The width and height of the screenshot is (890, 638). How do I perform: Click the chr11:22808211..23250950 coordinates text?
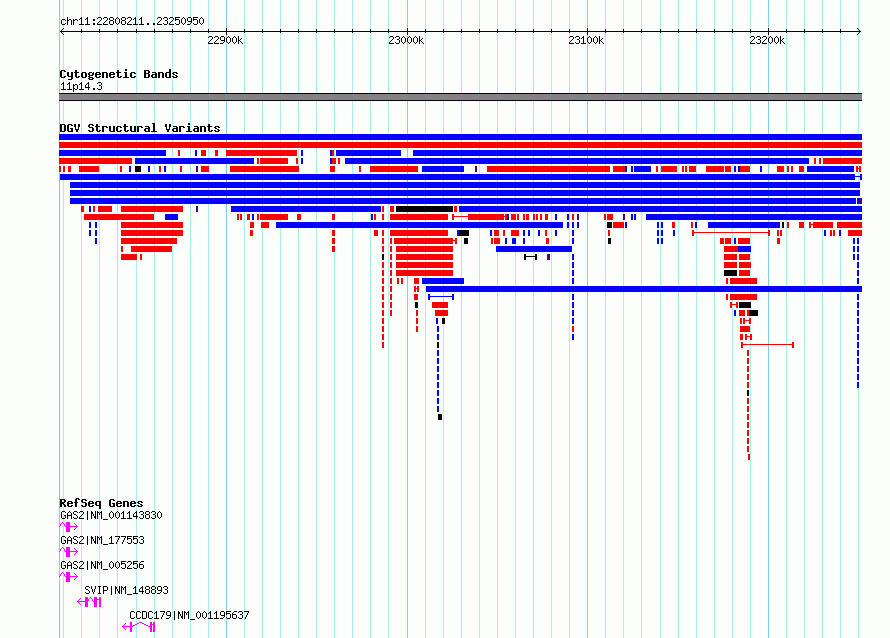click(132, 21)
